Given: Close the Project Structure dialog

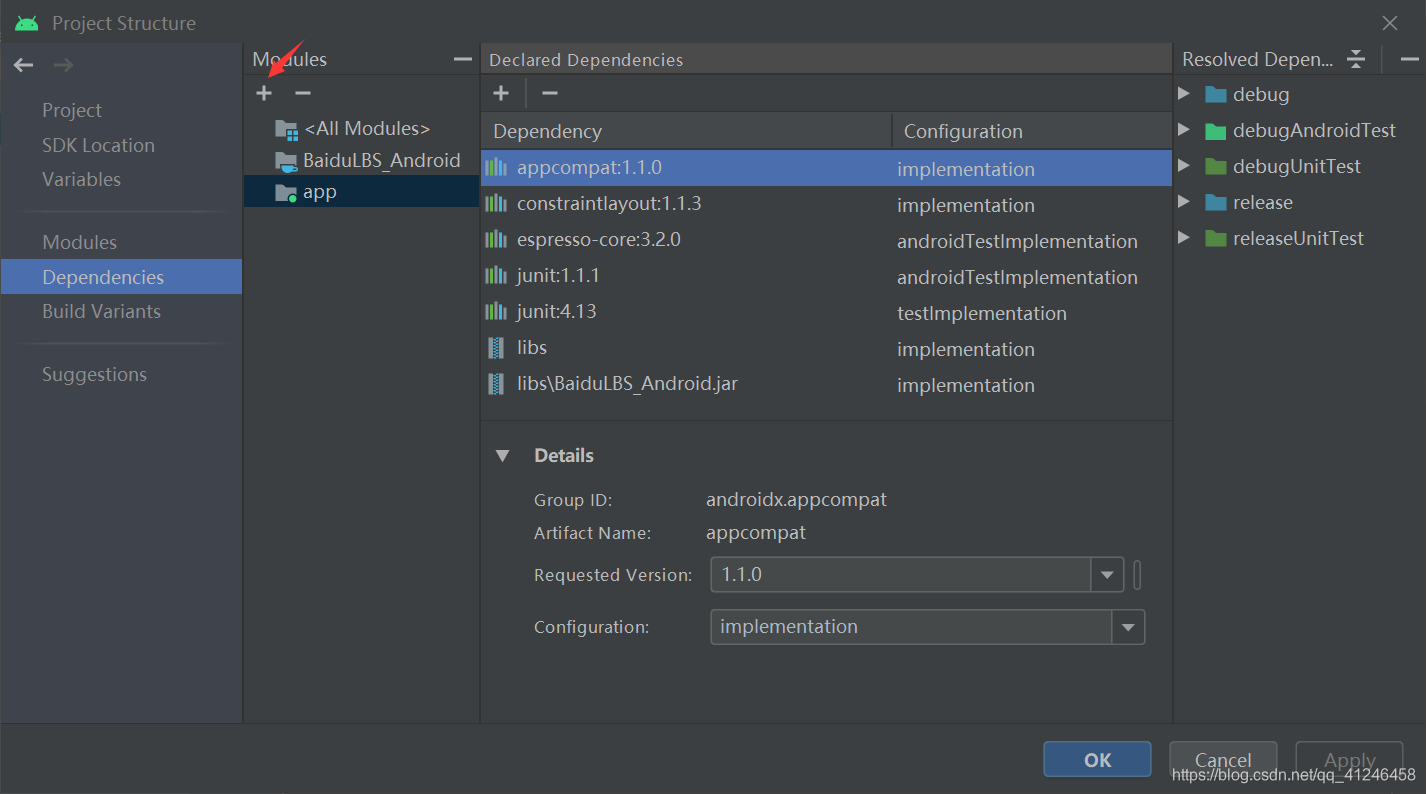Looking at the screenshot, I should 1390,23.
